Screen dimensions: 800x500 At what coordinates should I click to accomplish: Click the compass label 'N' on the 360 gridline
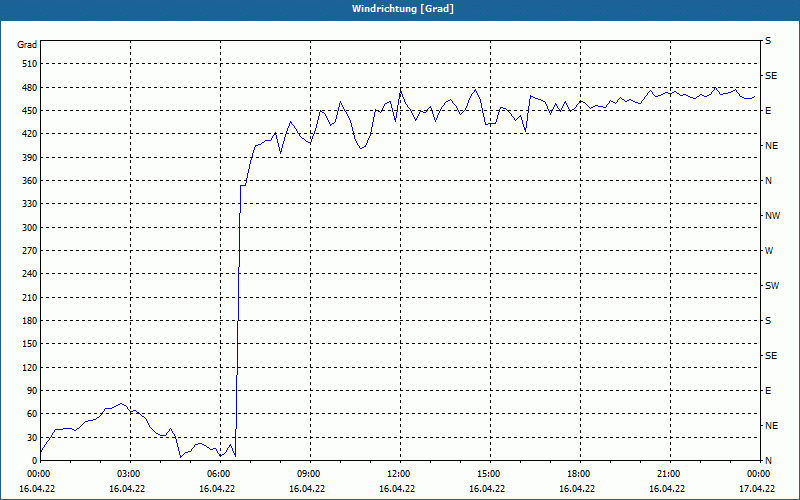tap(768, 181)
